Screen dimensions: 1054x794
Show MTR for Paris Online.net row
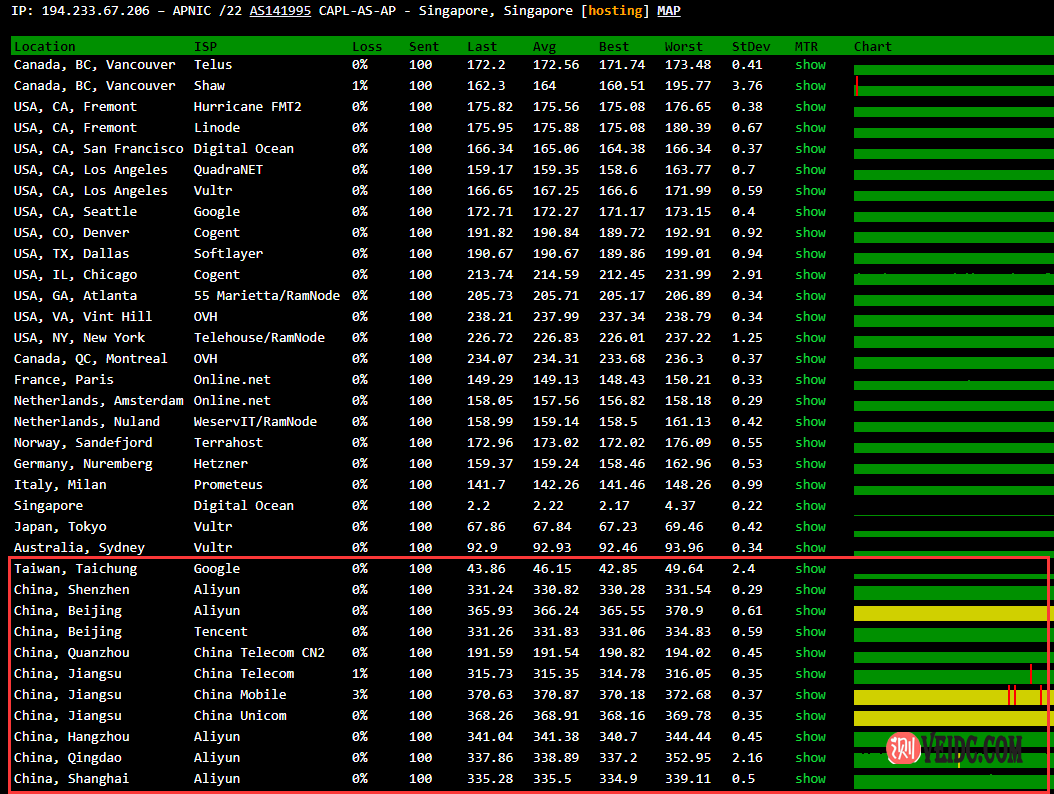[810, 380]
